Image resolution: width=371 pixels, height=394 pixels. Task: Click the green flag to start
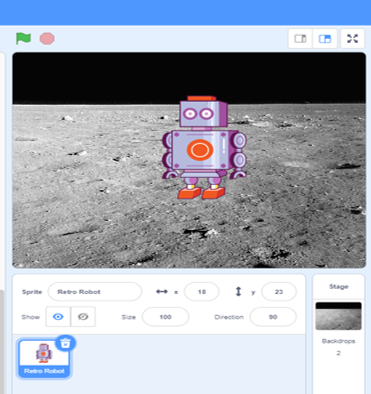click(x=23, y=38)
